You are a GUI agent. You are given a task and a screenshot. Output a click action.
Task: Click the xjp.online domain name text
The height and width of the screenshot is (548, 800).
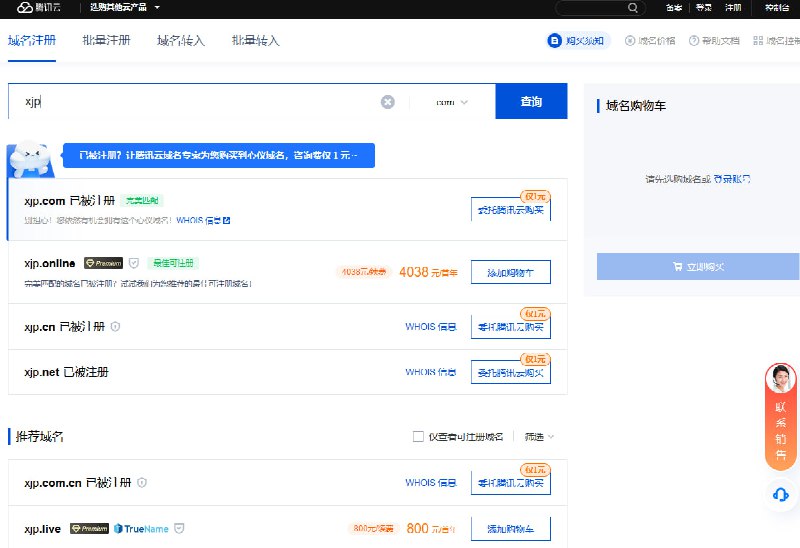pos(49,263)
